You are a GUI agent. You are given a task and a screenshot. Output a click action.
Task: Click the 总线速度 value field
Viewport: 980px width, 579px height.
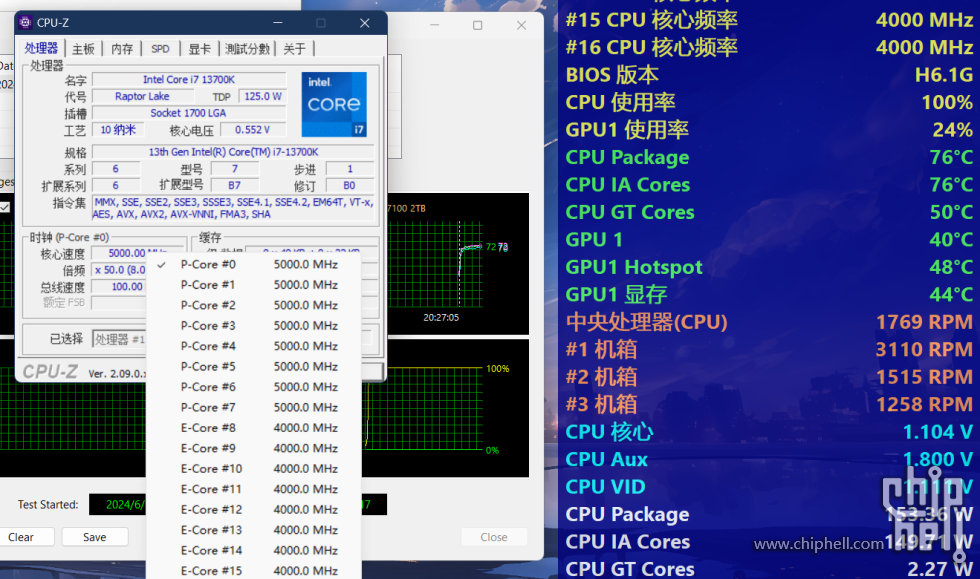coord(119,286)
